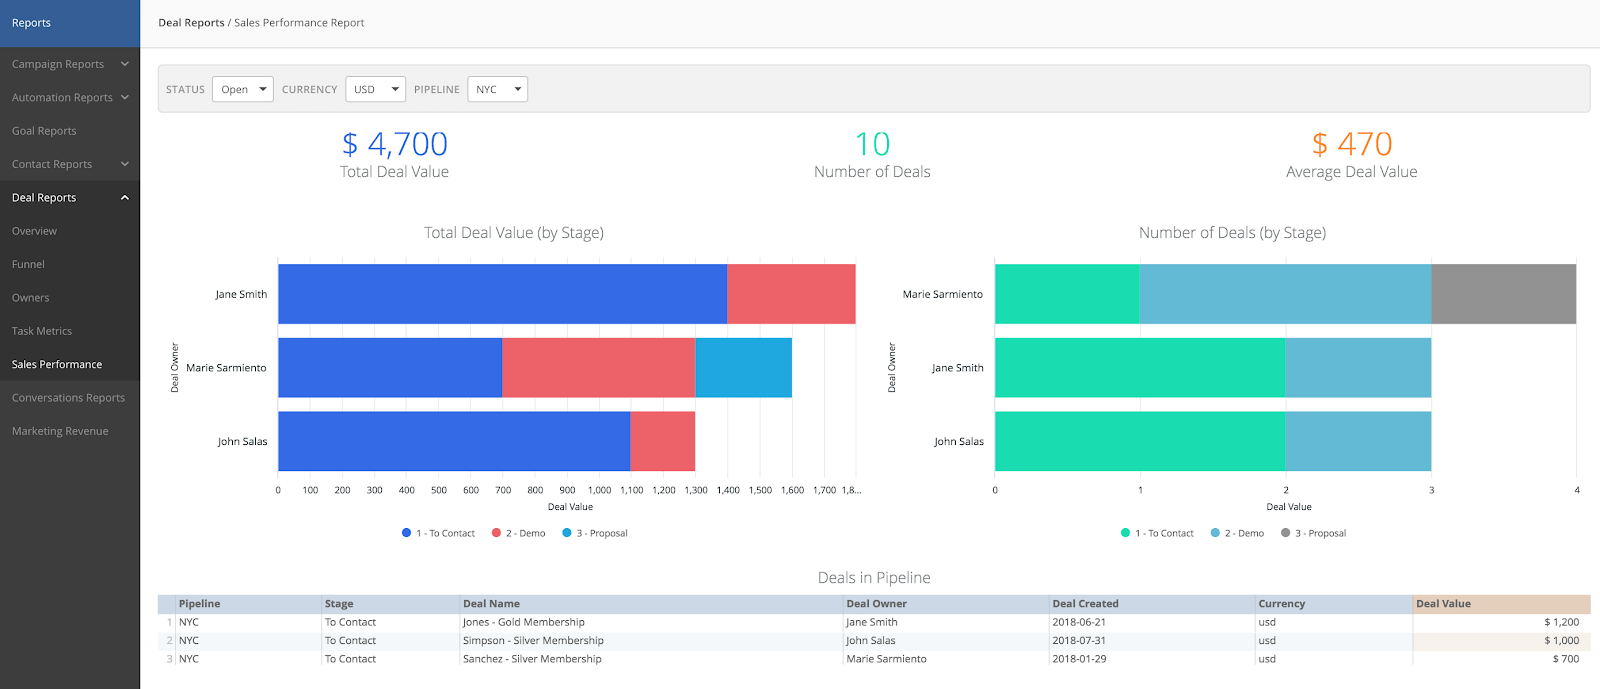The height and width of the screenshot is (689, 1600).
Task: Expand the Automation Reports chevron
Action: click(125, 97)
